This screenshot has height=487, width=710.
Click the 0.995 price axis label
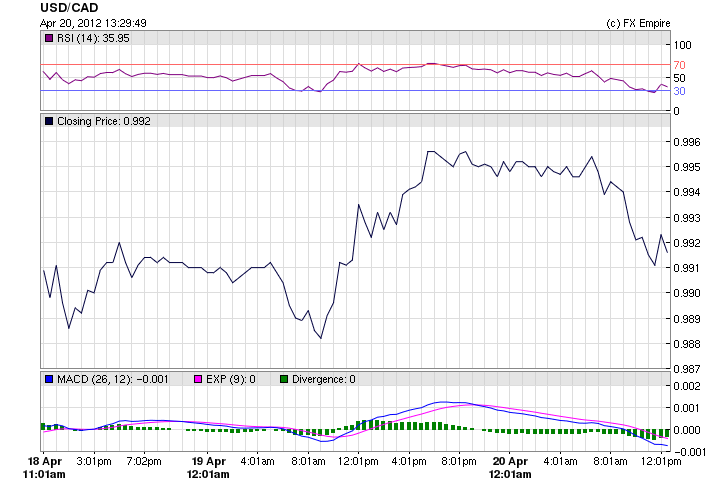(x=687, y=167)
